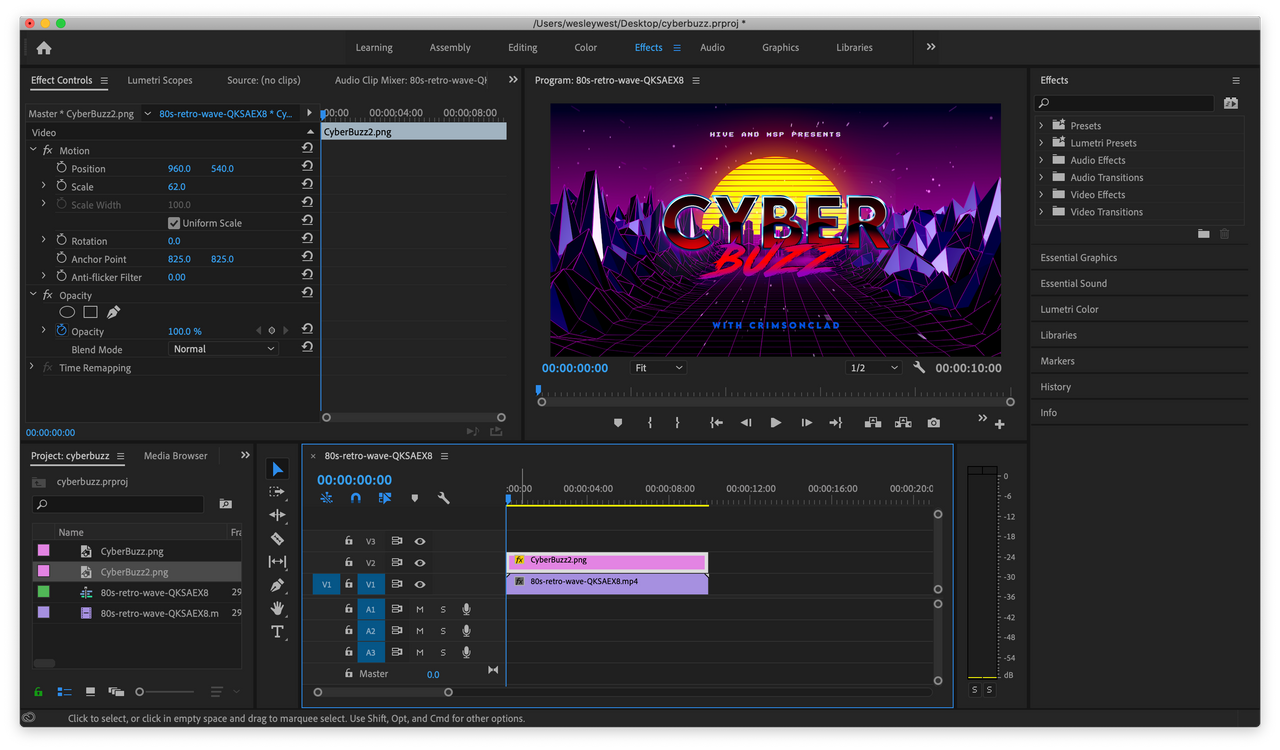1280x750 pixels.
Task: Add a marker in the timeline
Action: [415, 497]
